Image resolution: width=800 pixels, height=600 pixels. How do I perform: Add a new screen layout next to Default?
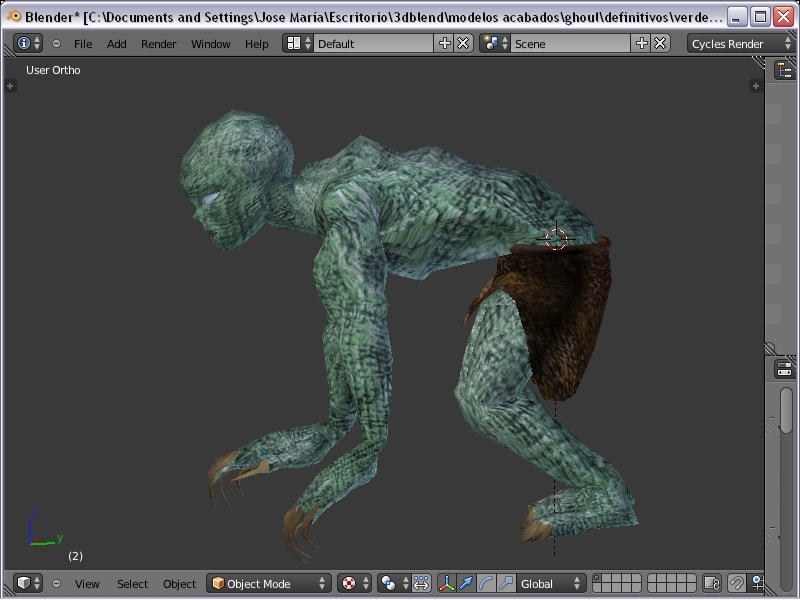point(445,43)
